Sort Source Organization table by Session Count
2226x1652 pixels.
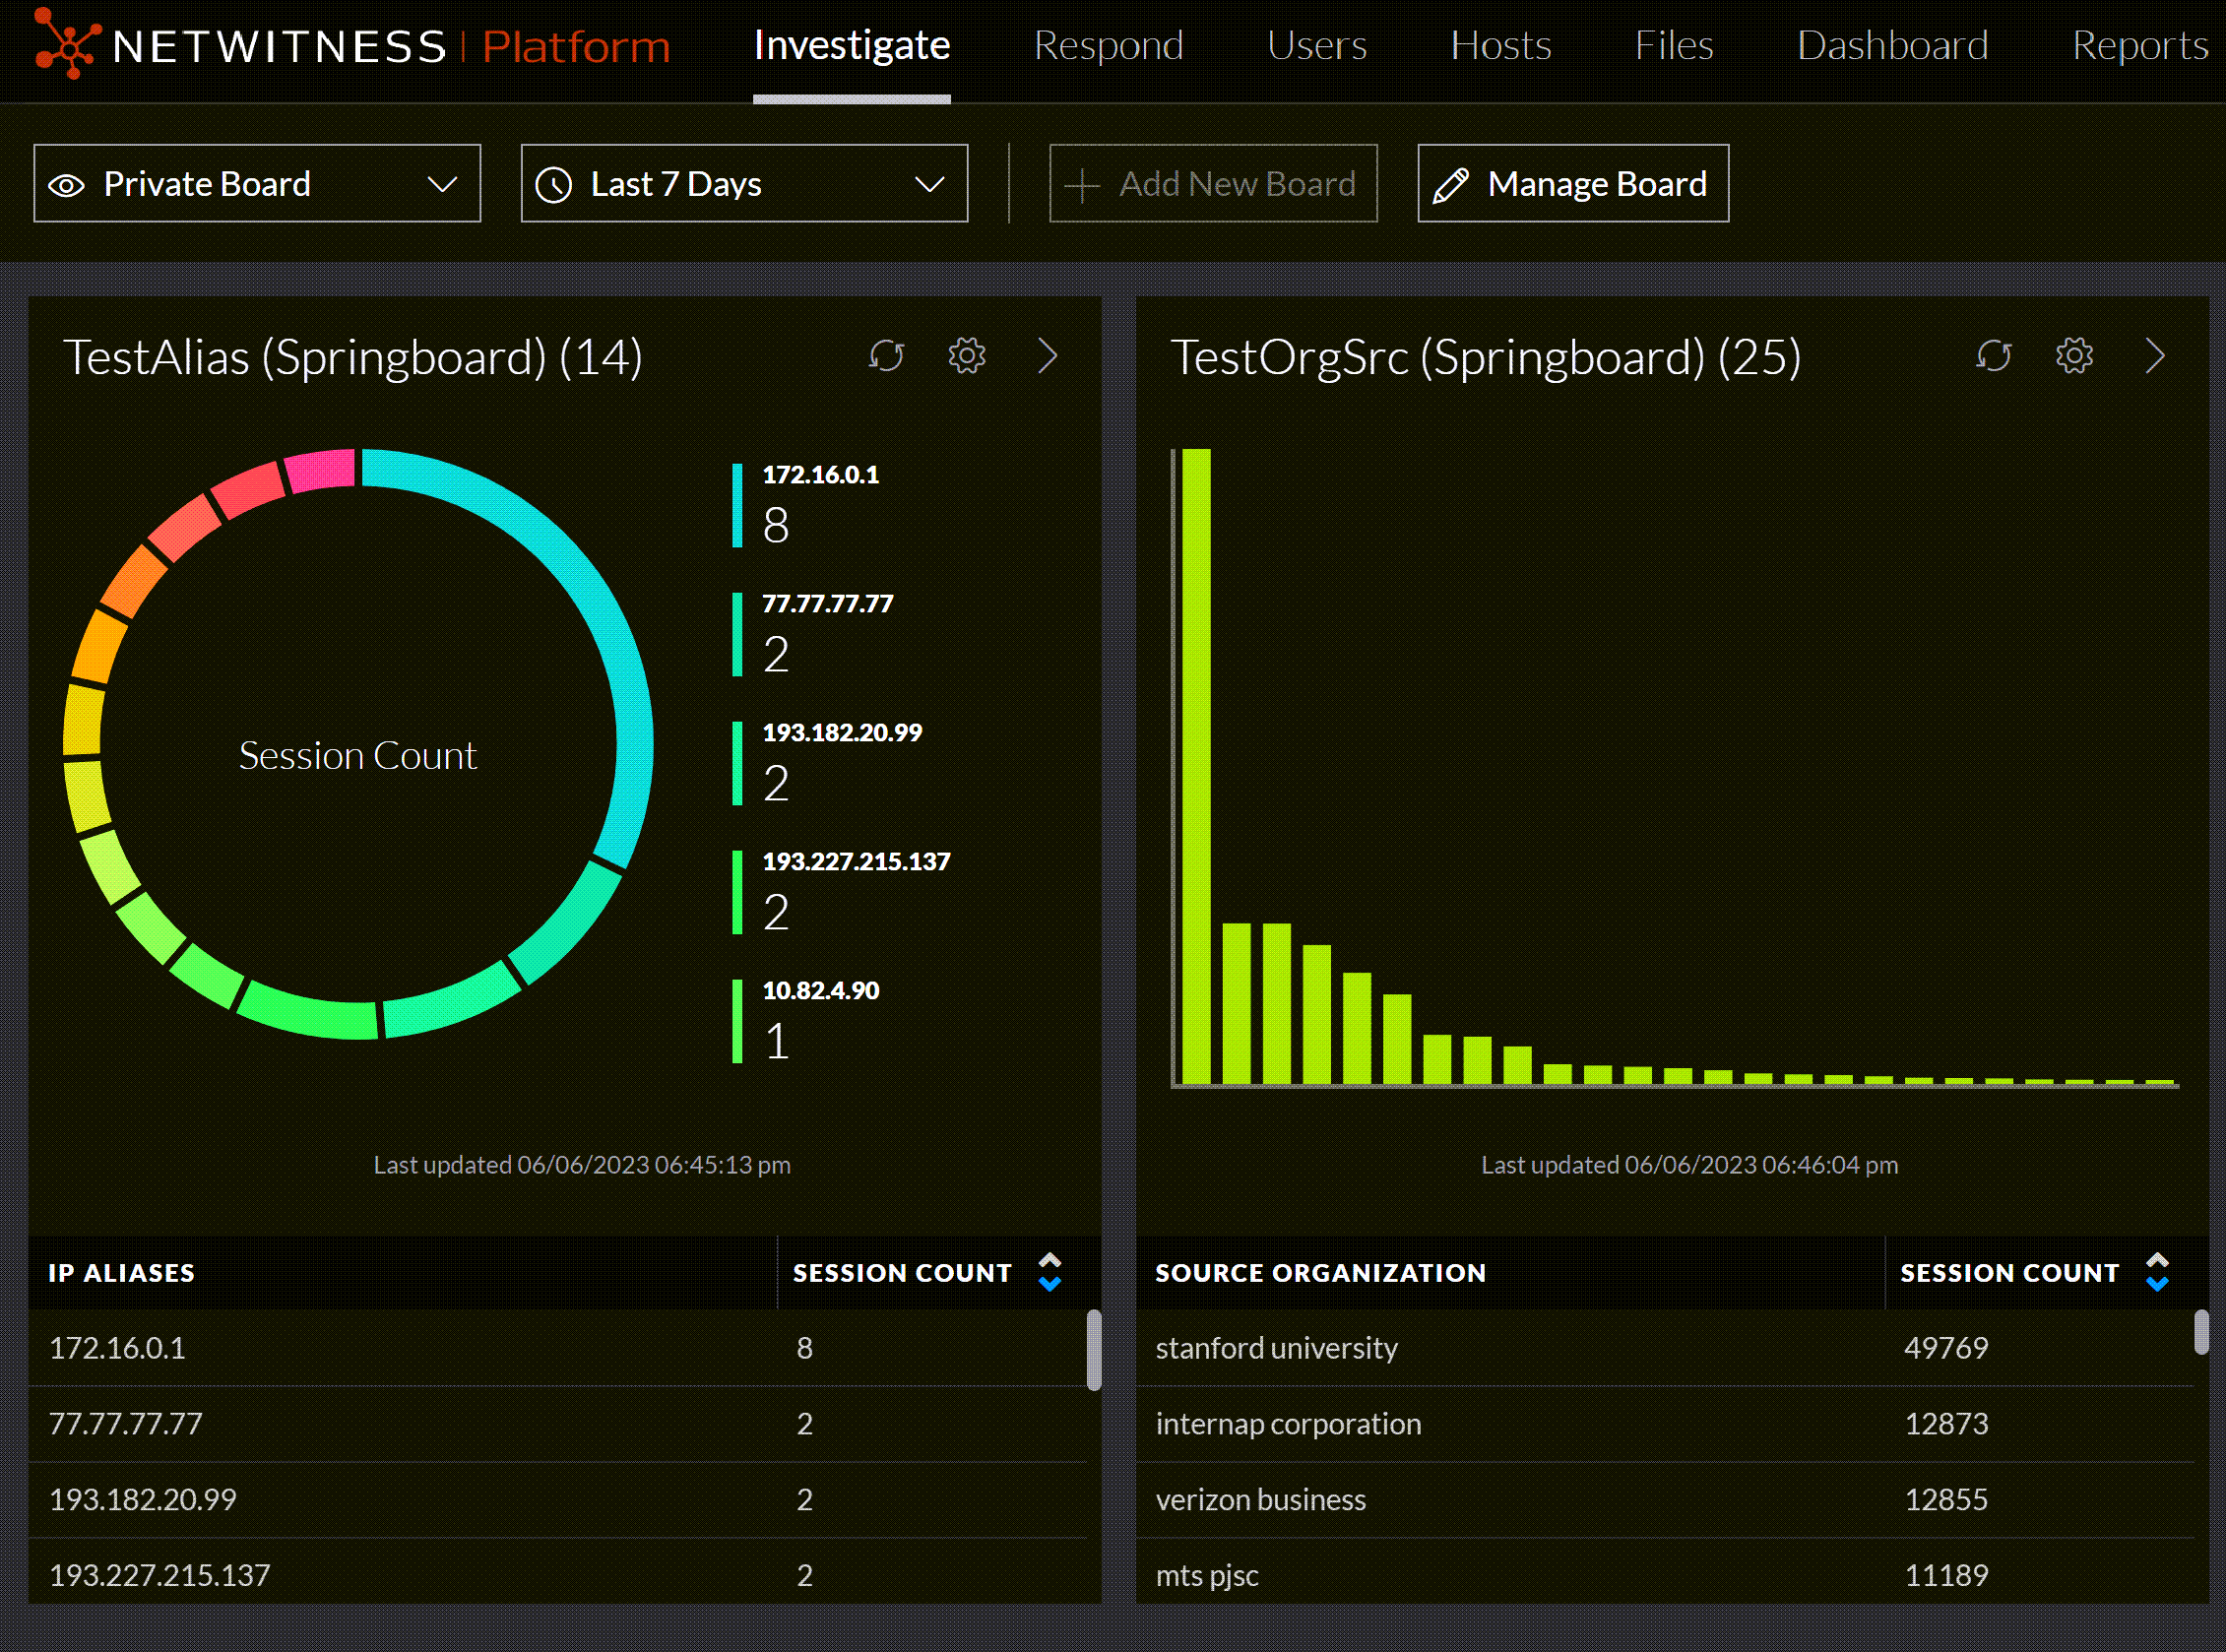click(x=2157, y=1272)
